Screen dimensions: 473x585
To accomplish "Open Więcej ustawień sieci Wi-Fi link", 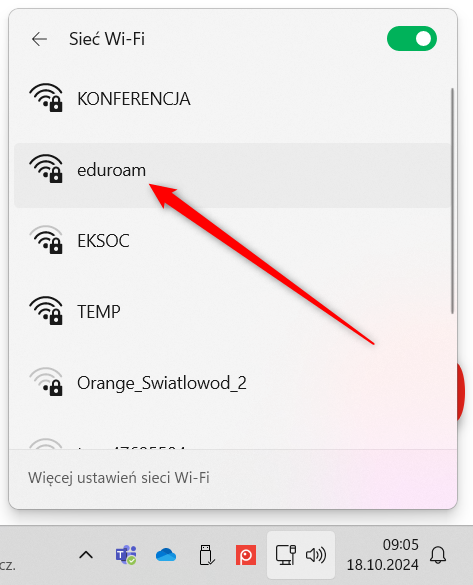I will 119,478.
